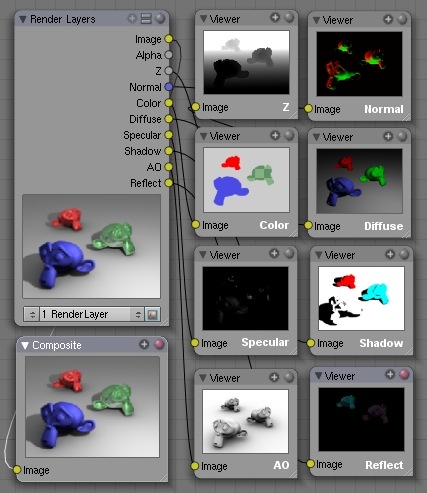Toggle the options icon in Render Layers header

click(x=146, y=18)
